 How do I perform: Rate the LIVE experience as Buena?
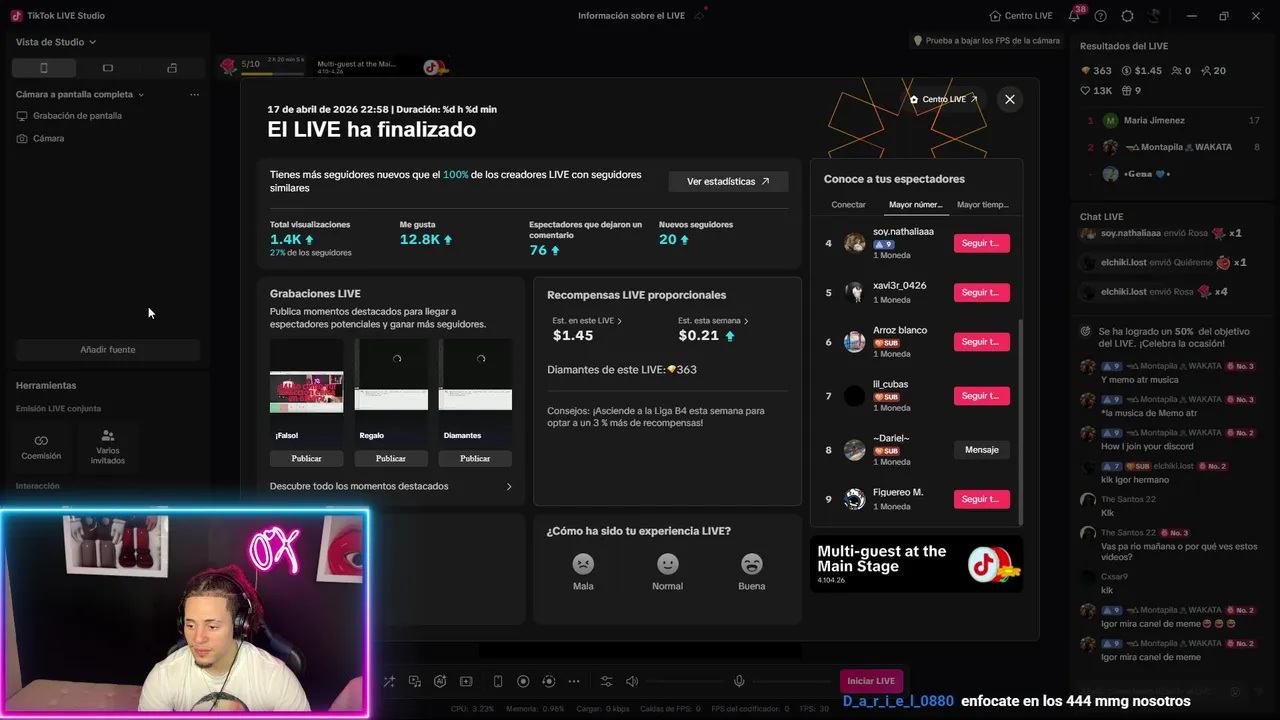pyautogui.click(x=751, y=572)
